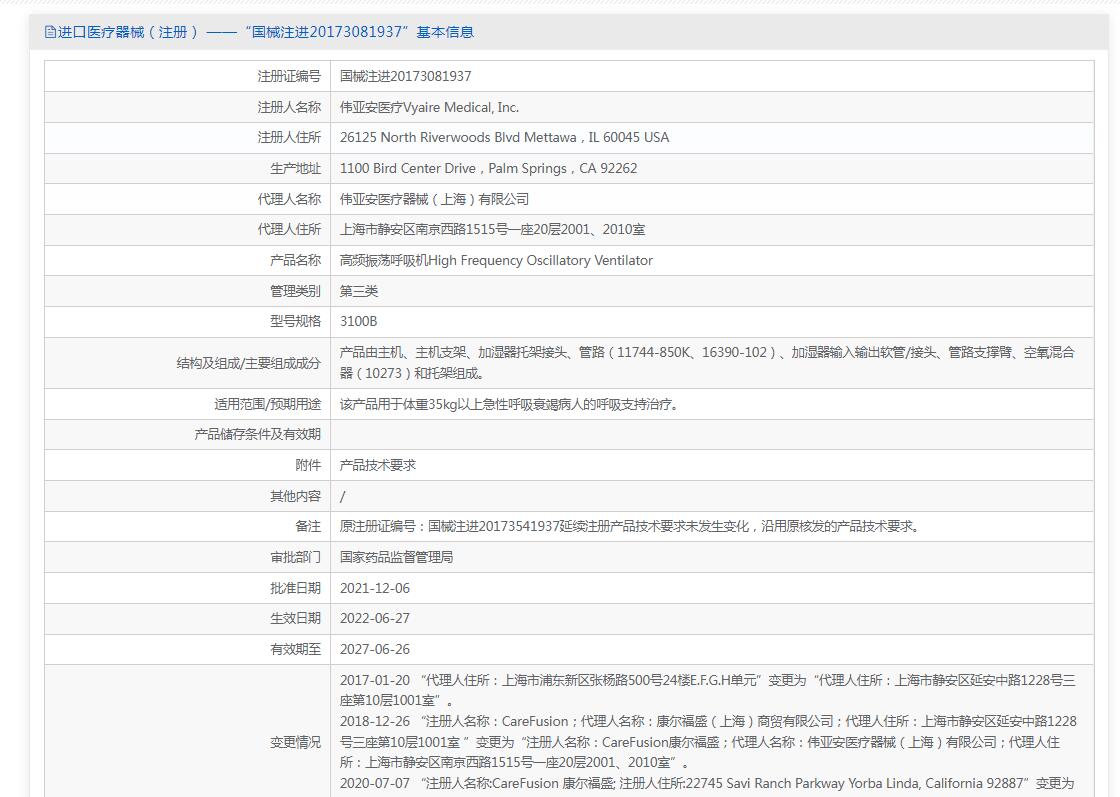Click the header title 进口医疗器械（注册）基本信息

pyautogui.click(x=266, y=32)
